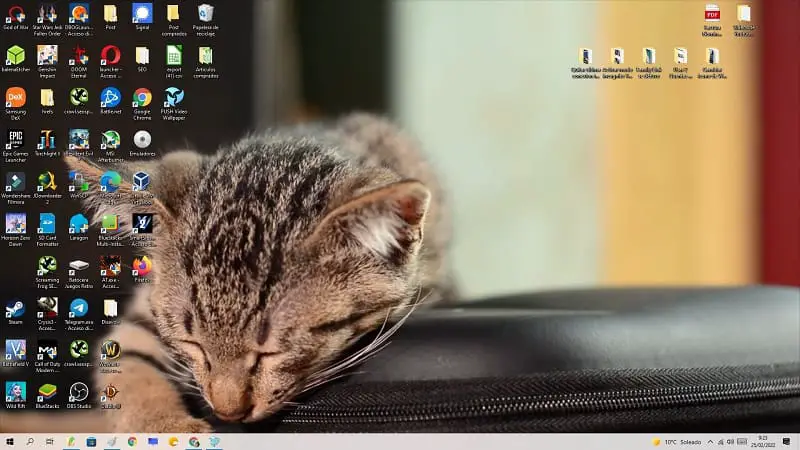Open weather widget showing 10°C Soleado
The width and height of the screenshot is (800, 450).
(x=677, y=442)
